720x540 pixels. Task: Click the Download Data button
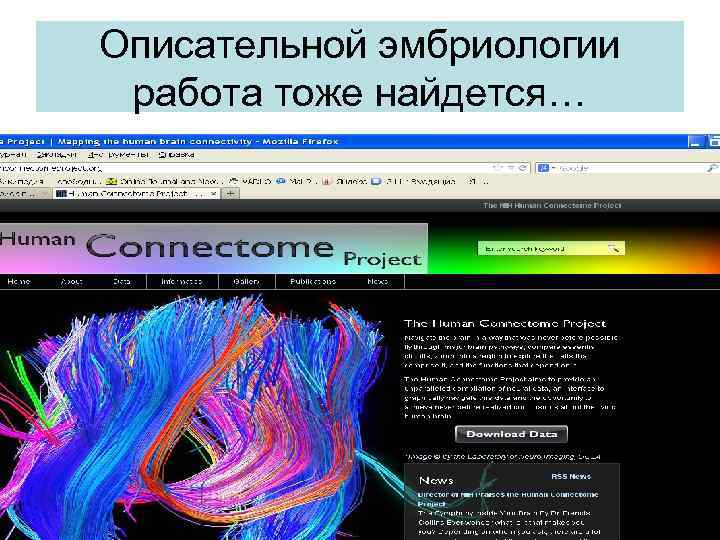coord(511,434)
